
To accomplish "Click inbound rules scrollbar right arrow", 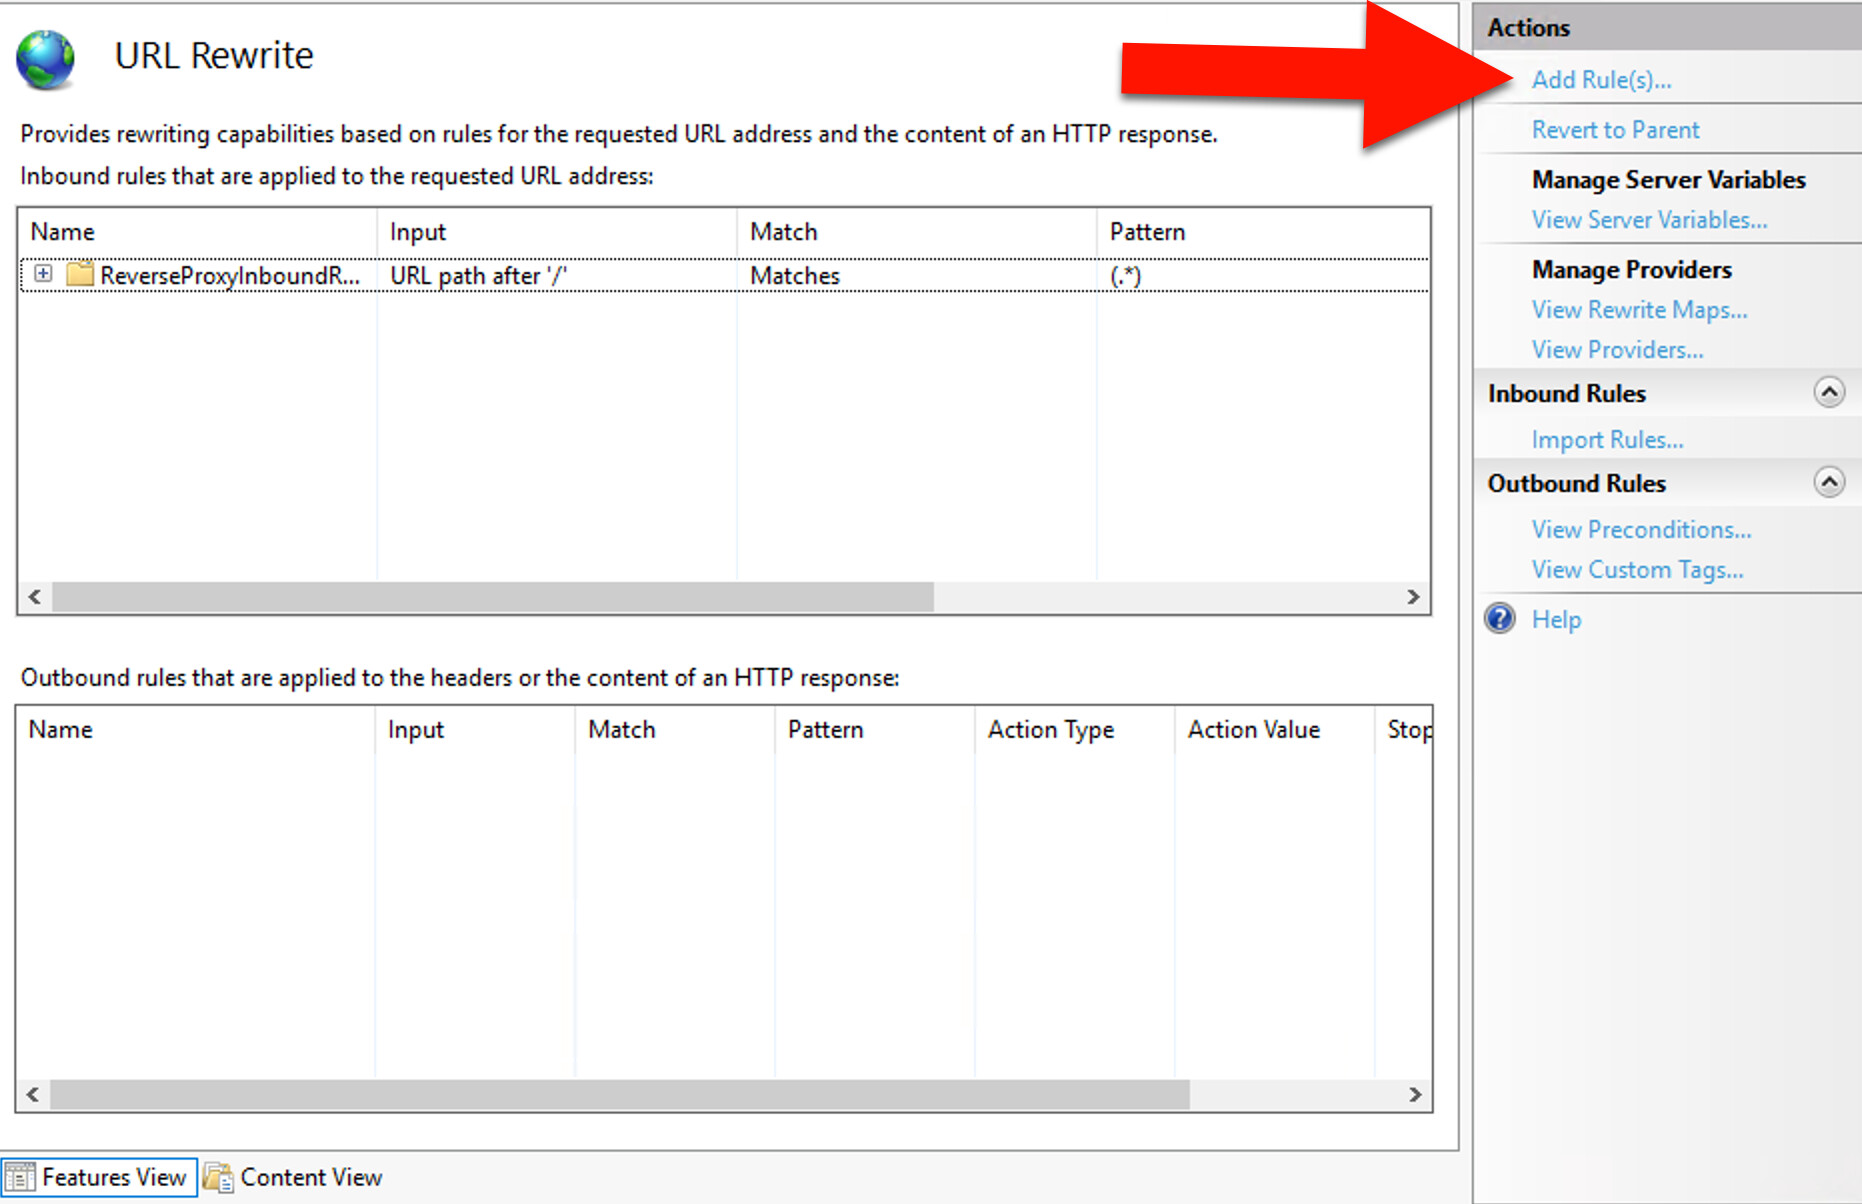I will click(x=1413, y=597).
